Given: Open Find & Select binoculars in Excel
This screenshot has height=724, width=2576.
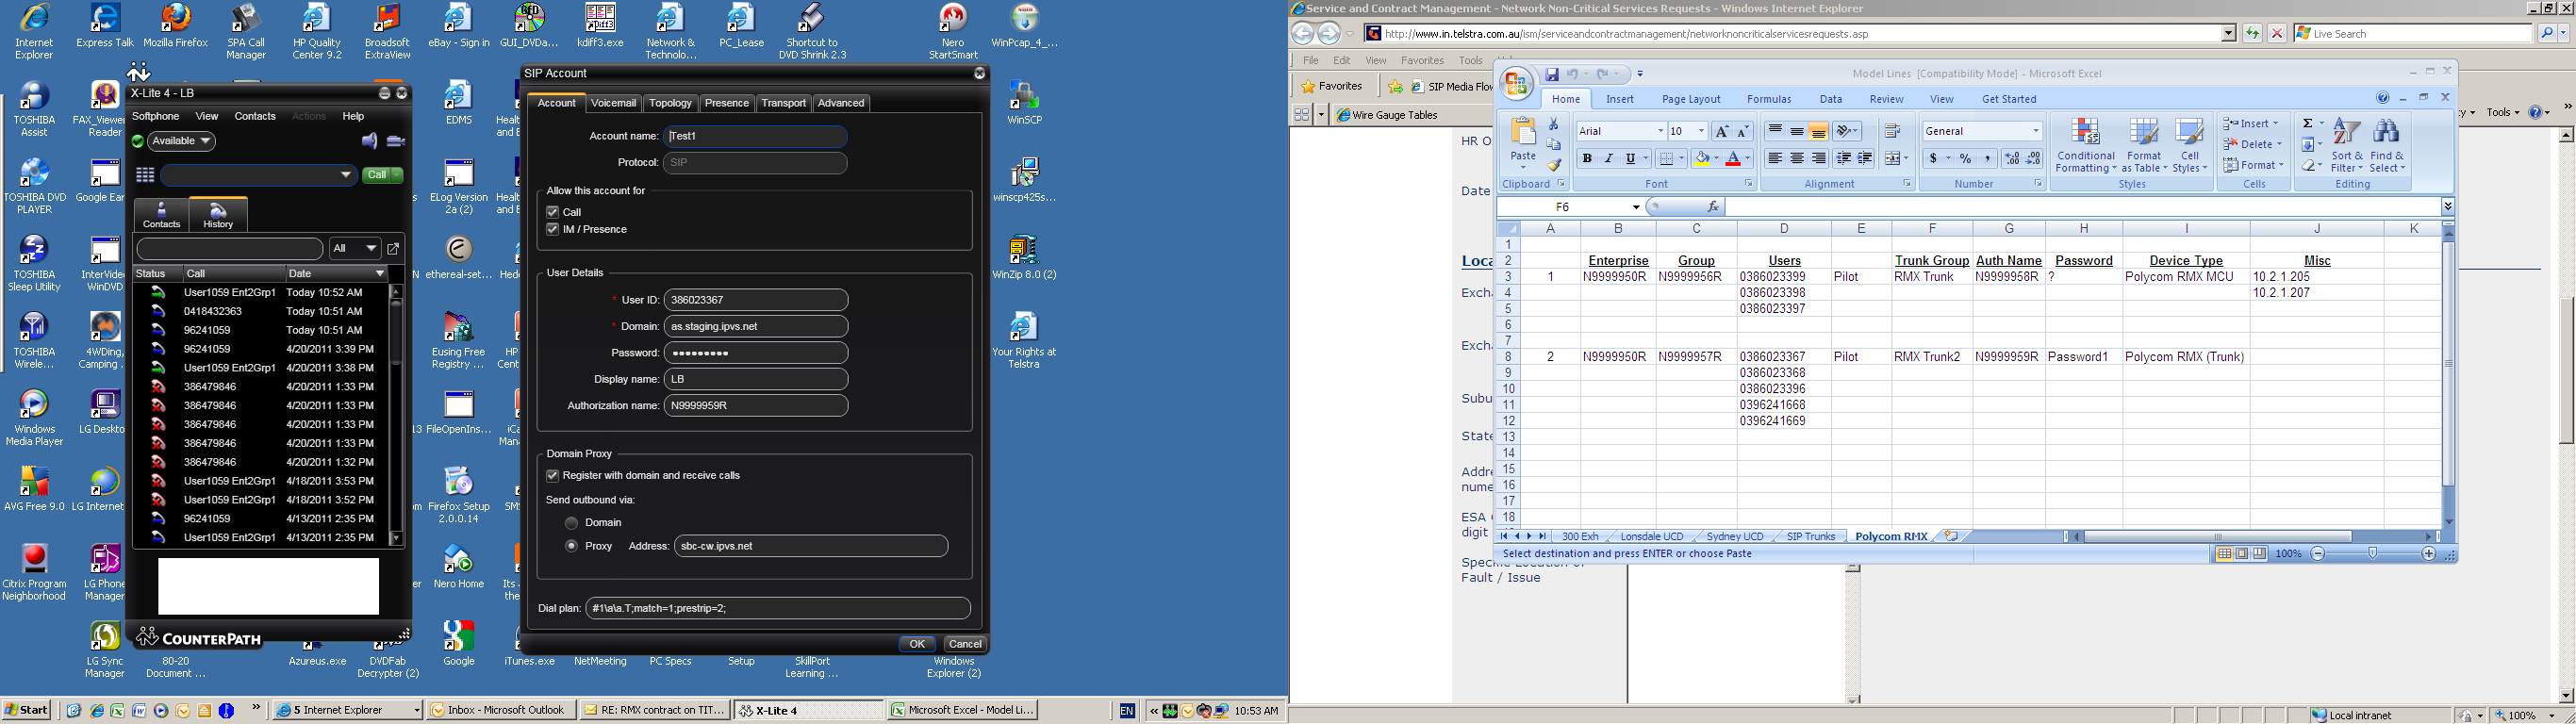Looking at the screenshot, I should pyautogui.click(x=2386, y=145).
